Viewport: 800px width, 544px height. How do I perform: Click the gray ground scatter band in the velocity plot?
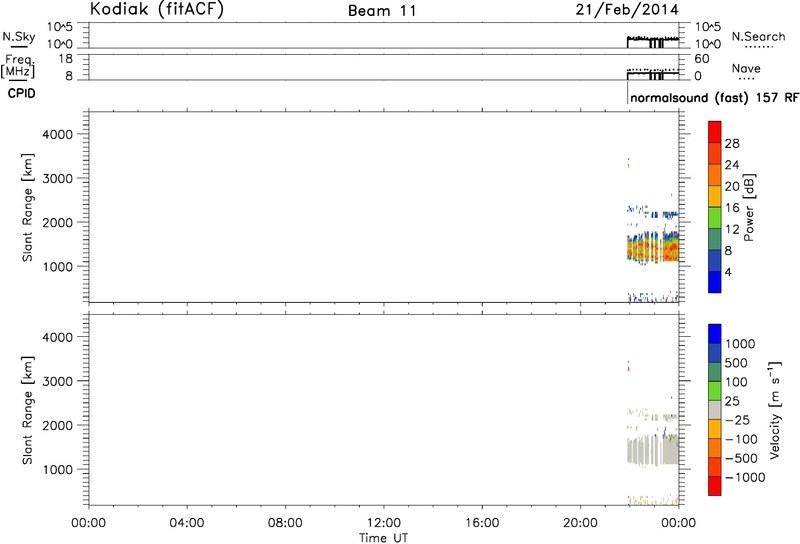tap(653, 449)
